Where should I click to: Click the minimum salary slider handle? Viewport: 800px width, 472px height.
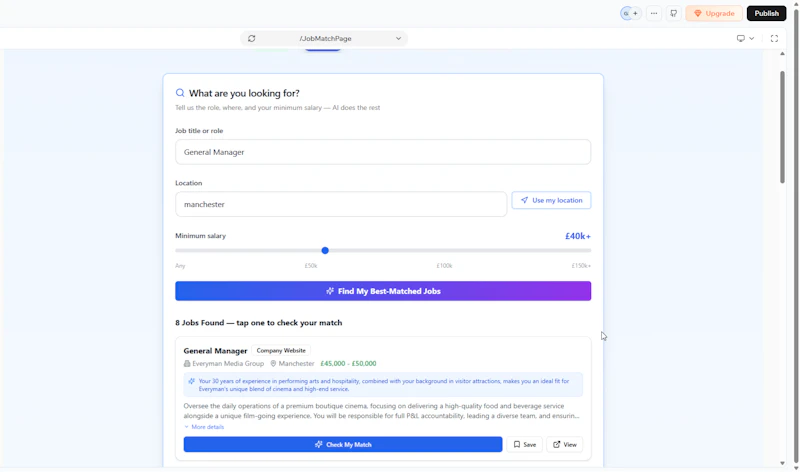[x=325, y=251]
